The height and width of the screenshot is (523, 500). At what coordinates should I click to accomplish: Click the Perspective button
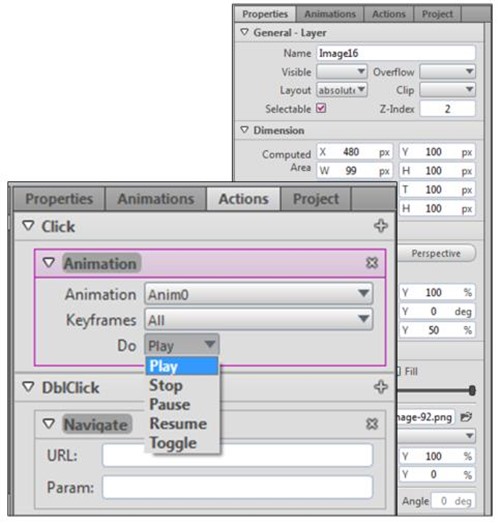click(435, 253)
